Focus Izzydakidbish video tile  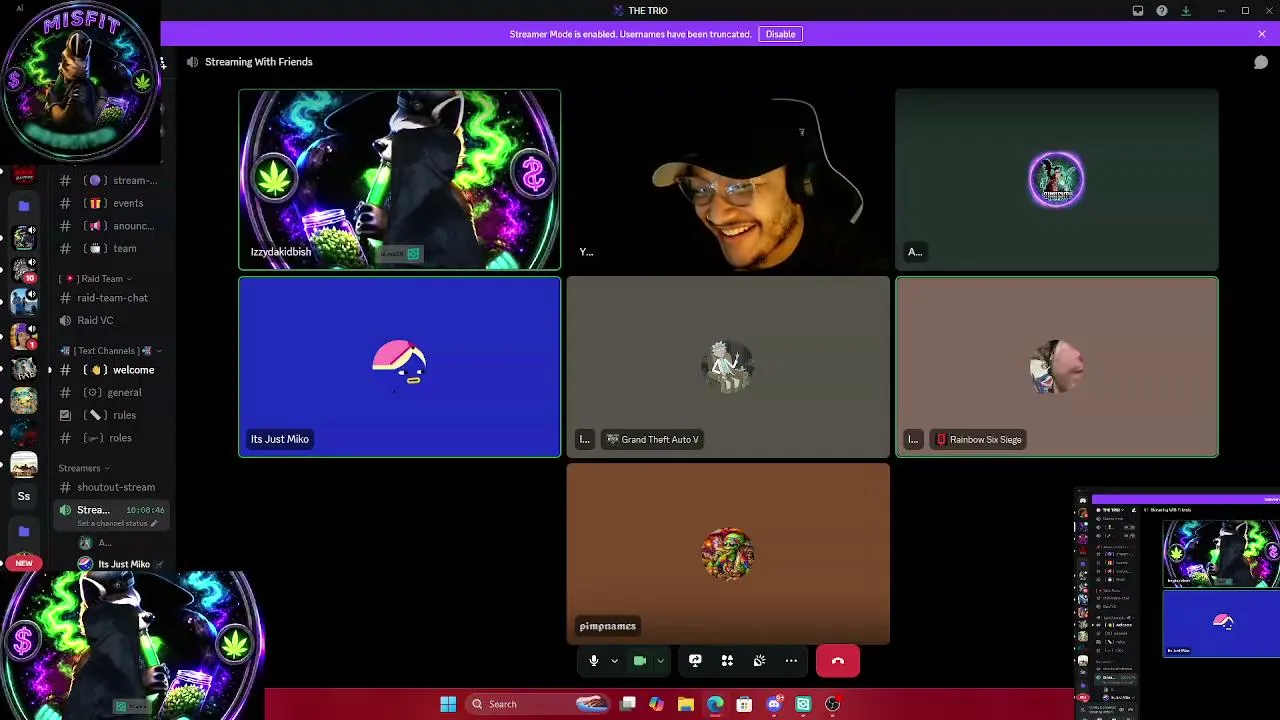point(400,180)
